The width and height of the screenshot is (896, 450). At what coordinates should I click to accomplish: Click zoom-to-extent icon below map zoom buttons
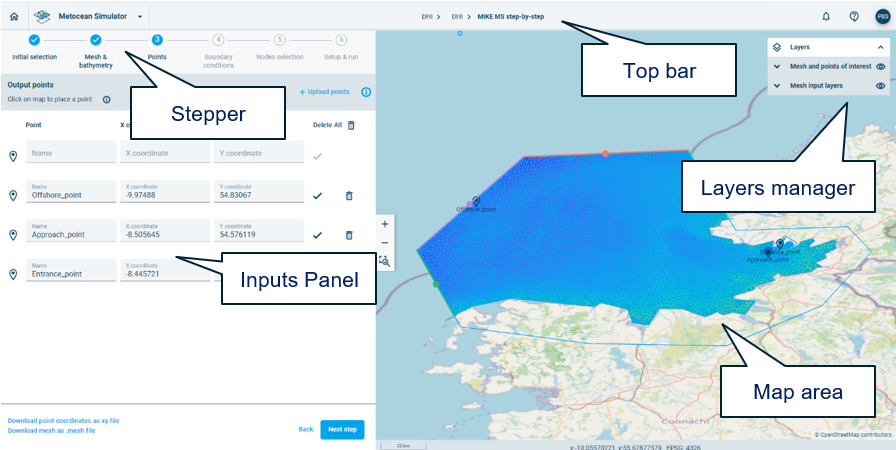[x=385, y=261]
